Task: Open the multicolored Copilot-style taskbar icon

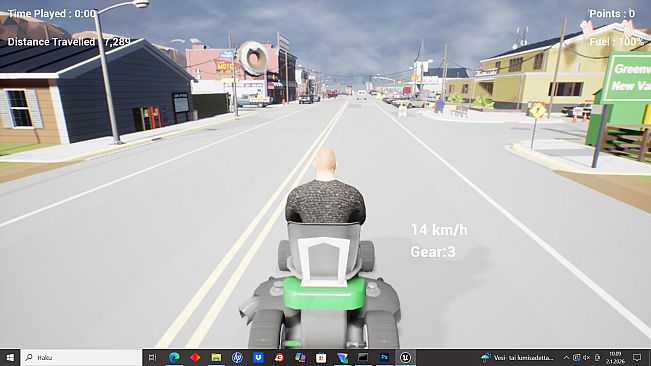Action: coord(300,357)
